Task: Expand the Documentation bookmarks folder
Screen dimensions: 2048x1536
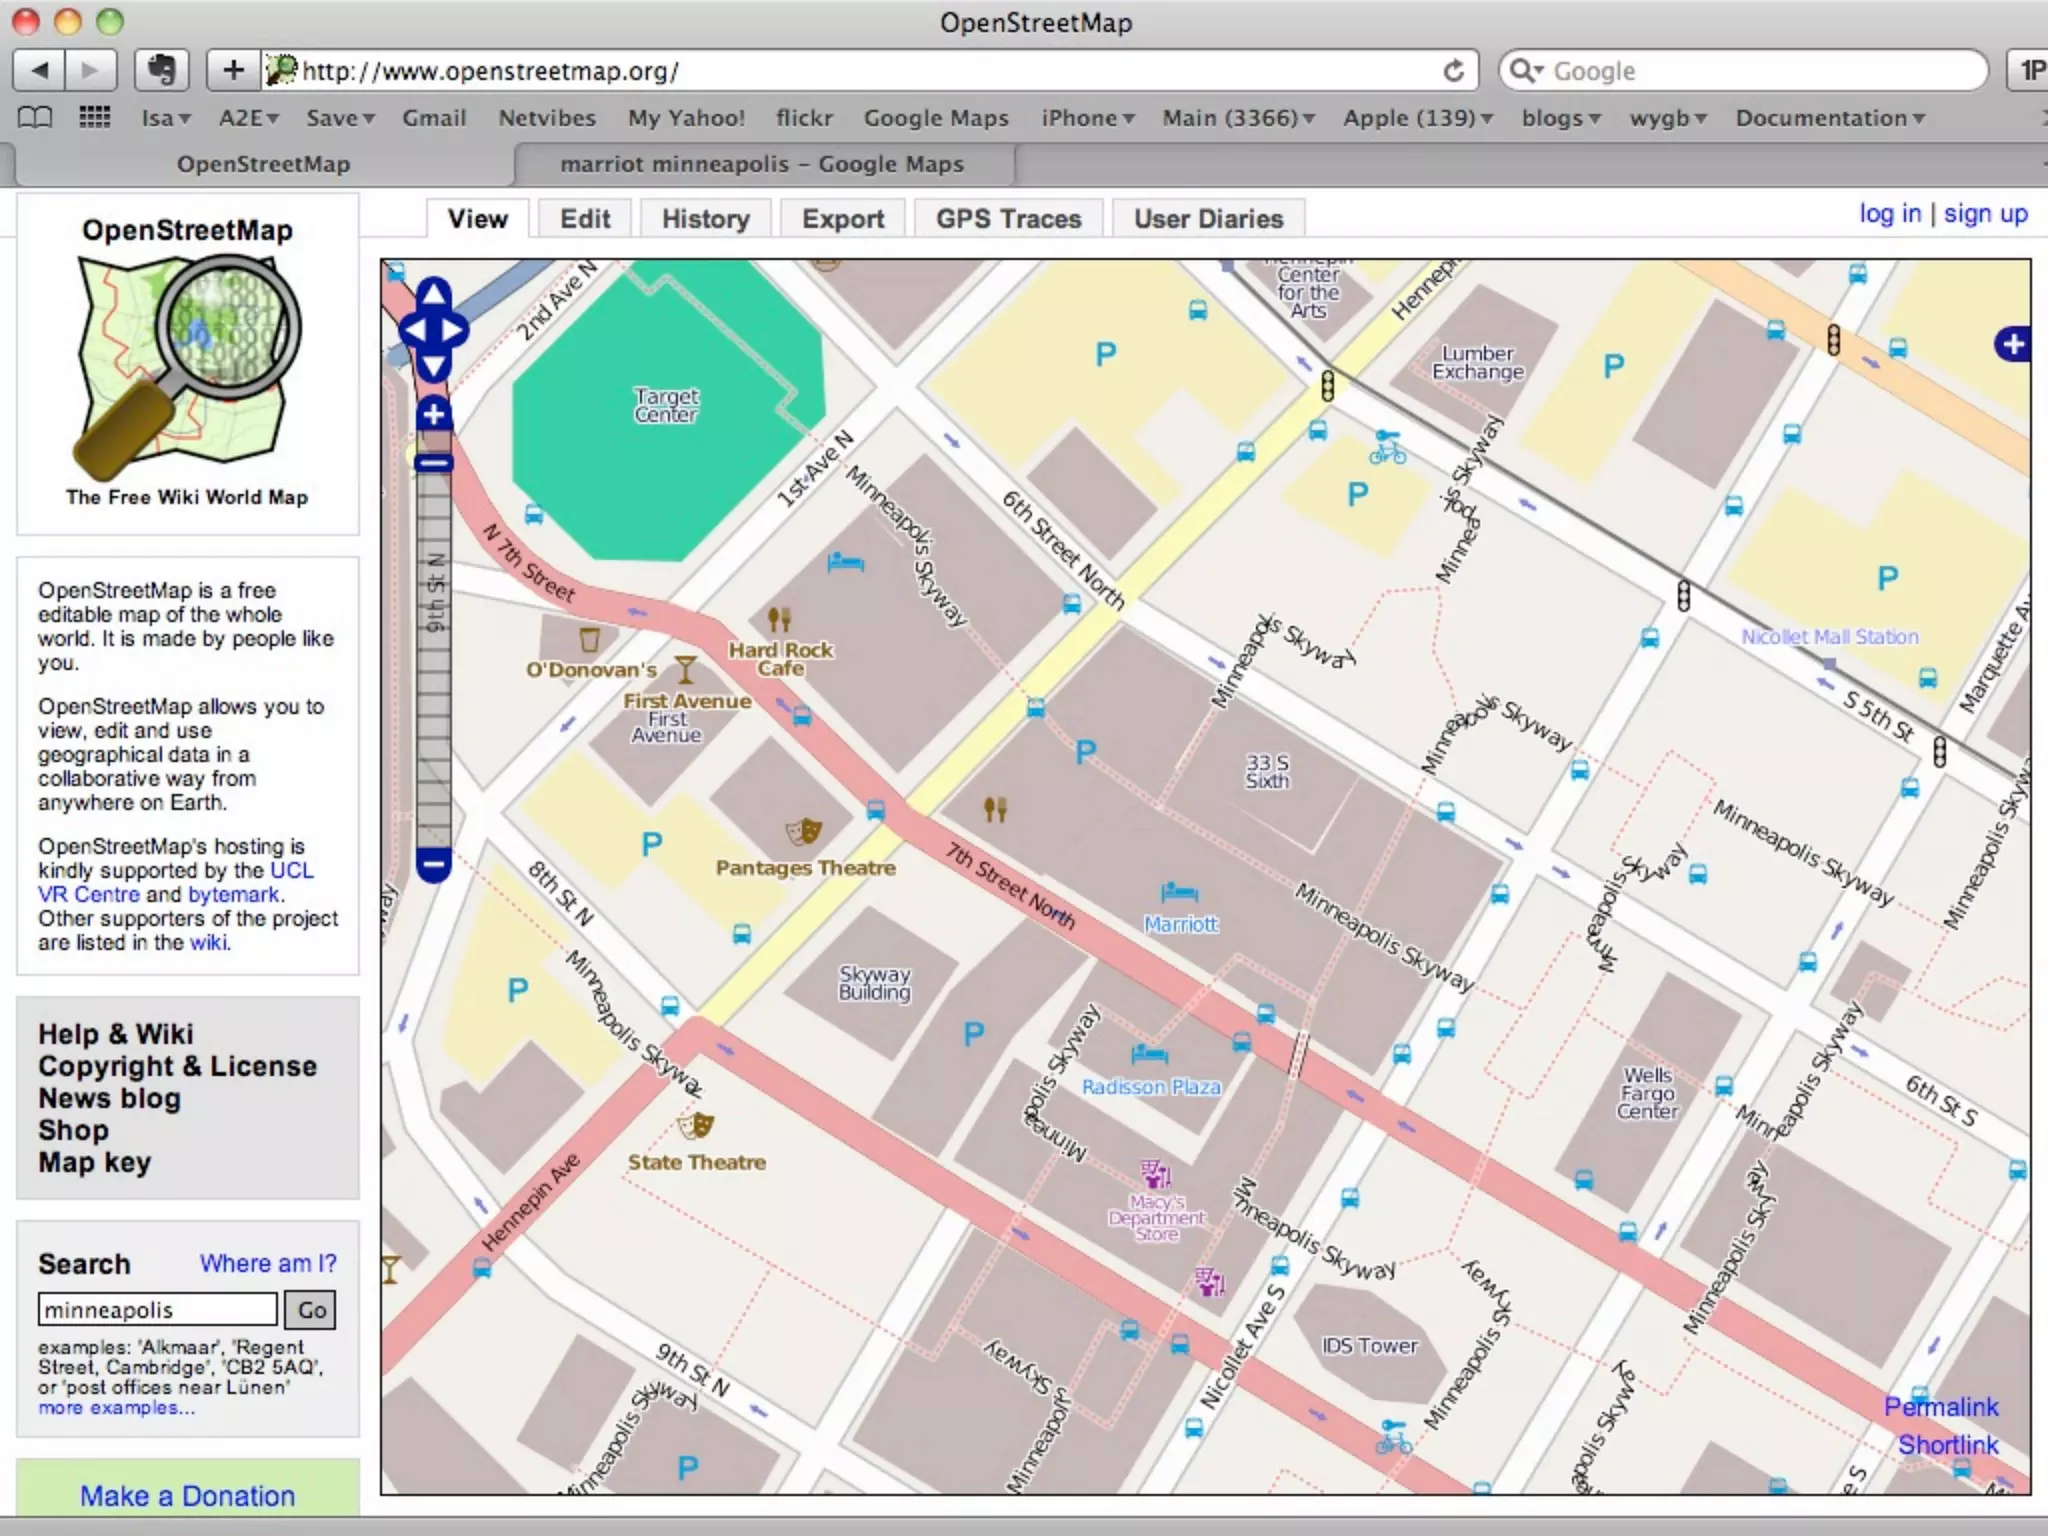Action: tap(1829, 118)
